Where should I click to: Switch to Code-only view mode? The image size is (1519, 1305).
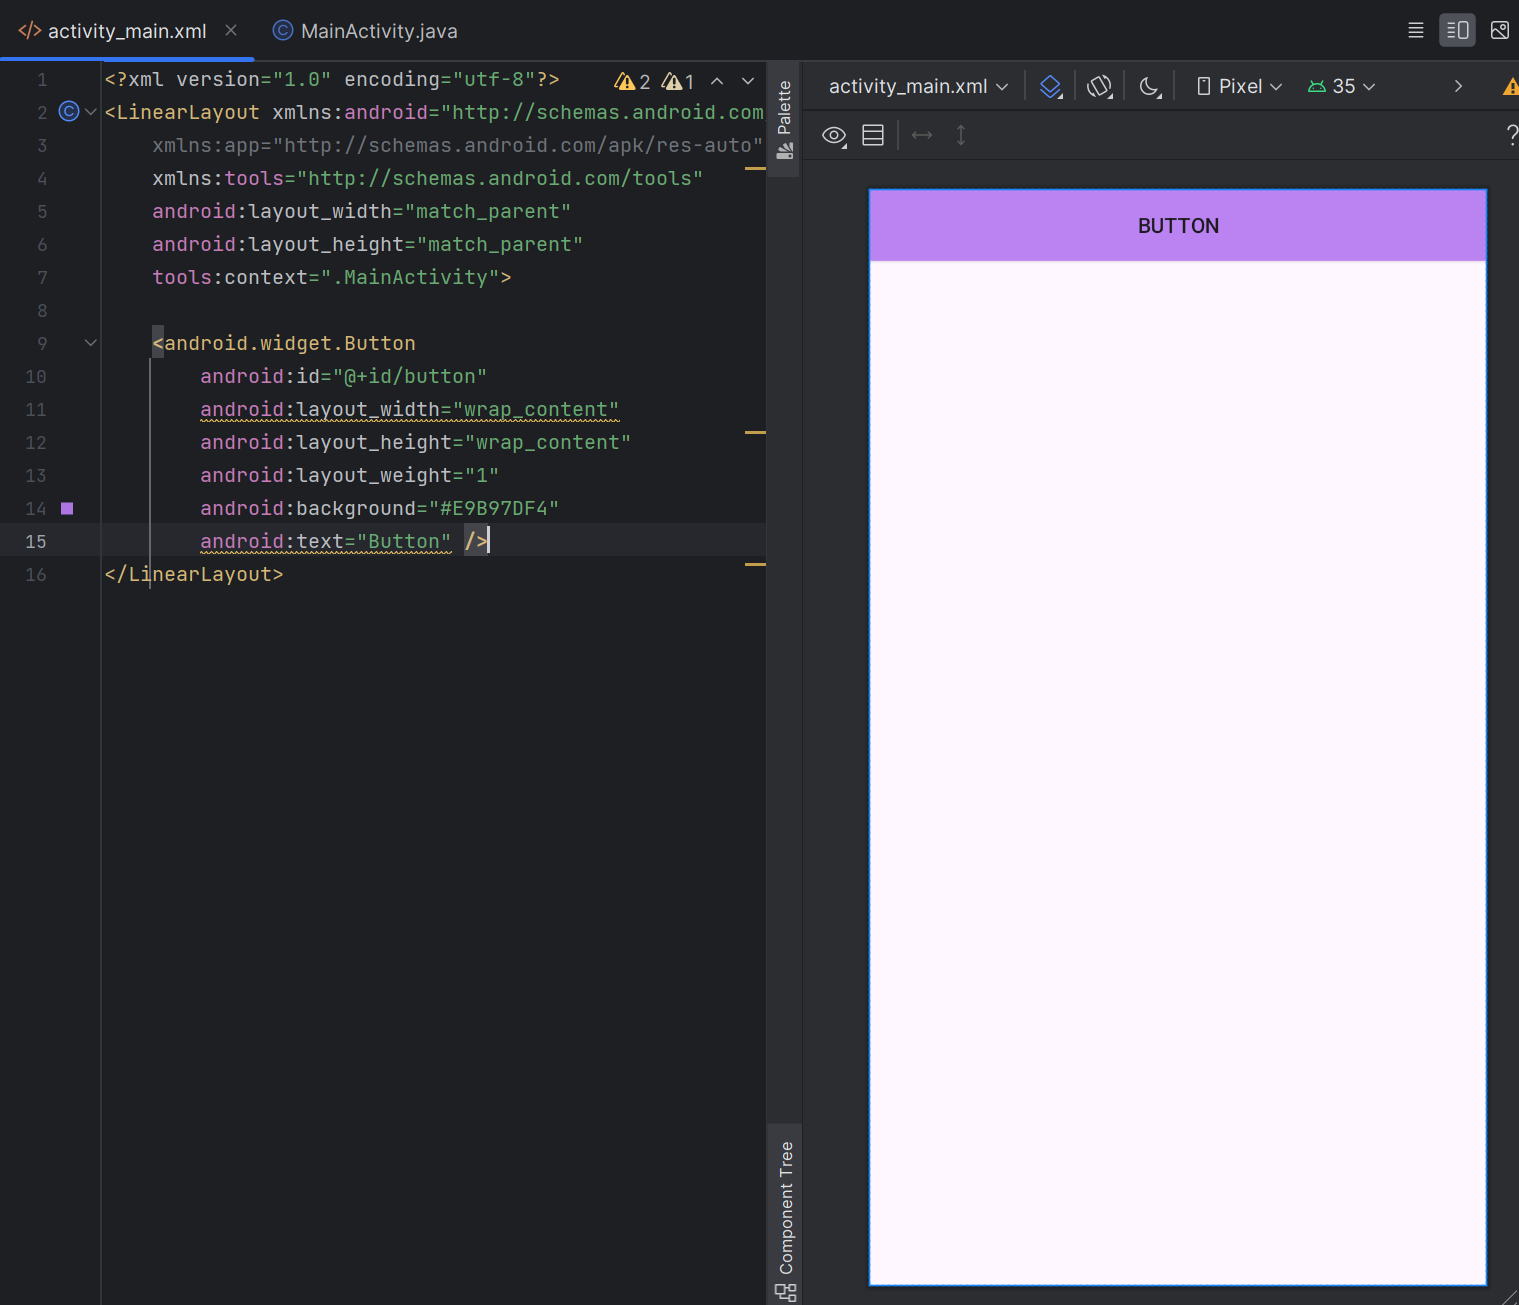(1415, 30)
